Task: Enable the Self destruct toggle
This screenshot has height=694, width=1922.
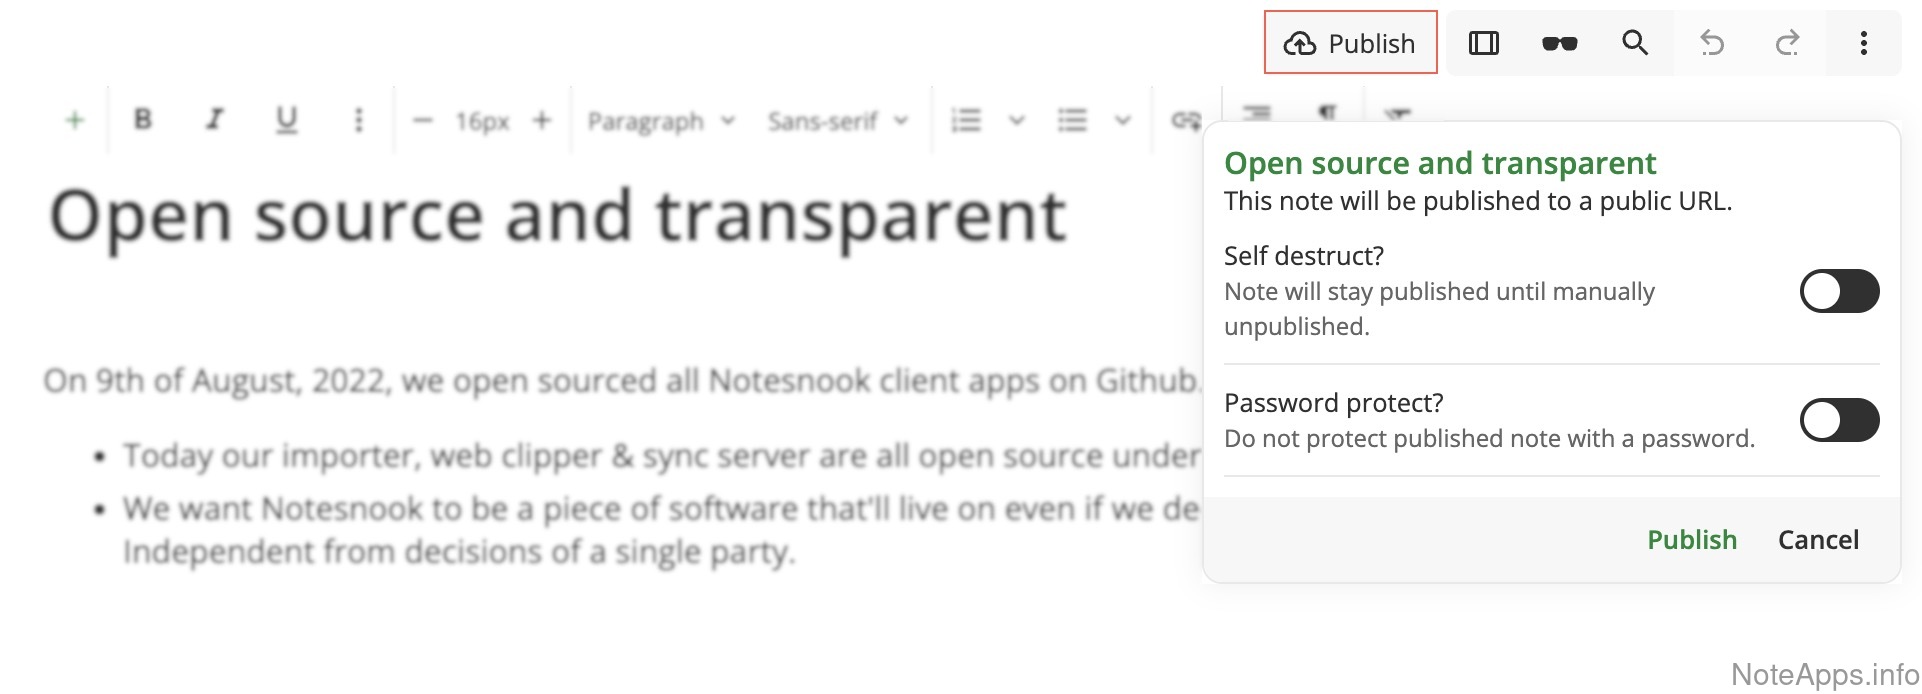Action: tap(1839, 291)
